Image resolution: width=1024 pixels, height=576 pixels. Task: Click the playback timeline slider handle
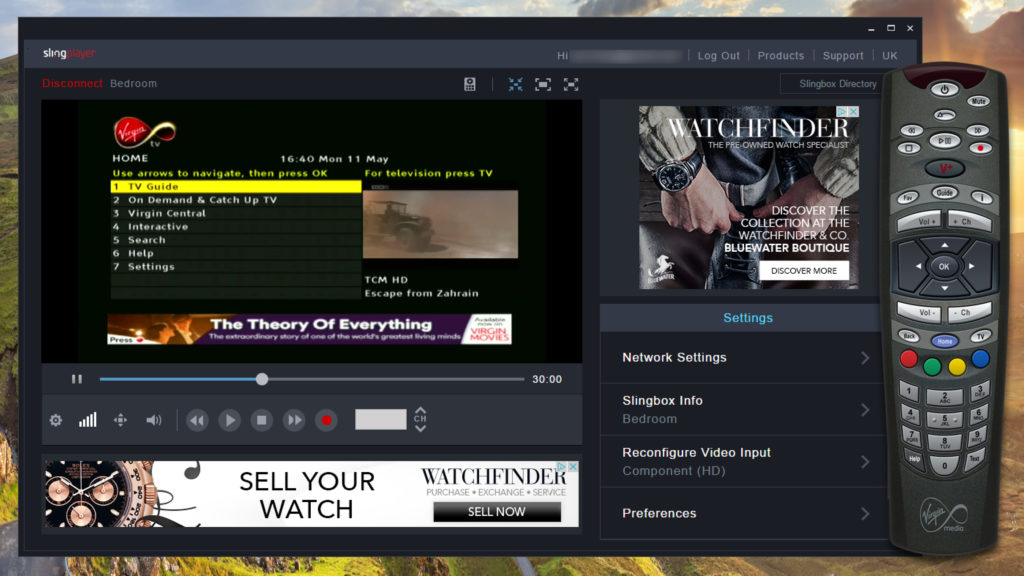(x=262, y=379)
